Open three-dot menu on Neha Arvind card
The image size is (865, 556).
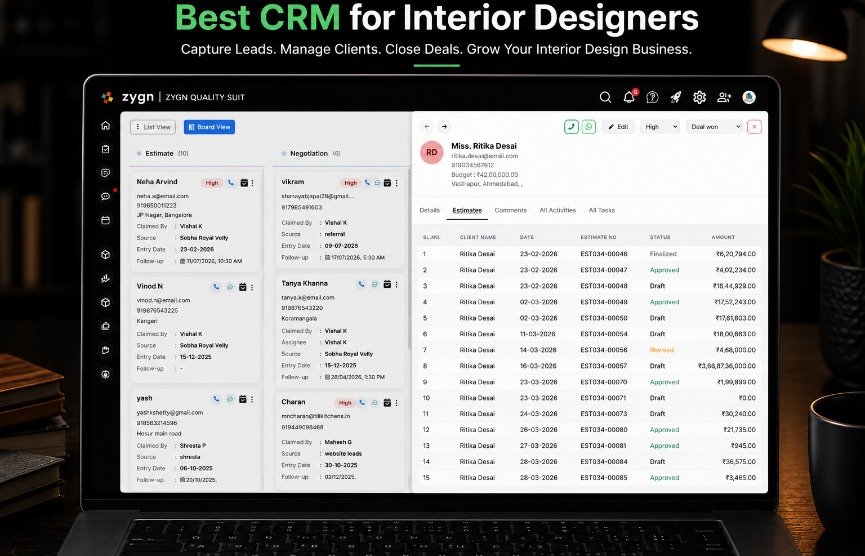(x=253, y=183)
